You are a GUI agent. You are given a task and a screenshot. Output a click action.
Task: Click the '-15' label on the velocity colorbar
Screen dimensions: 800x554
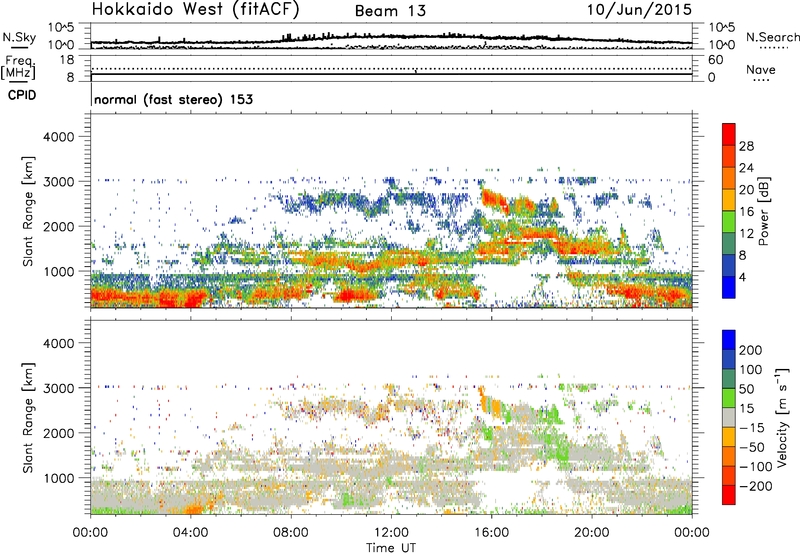[x=752, y=428]
